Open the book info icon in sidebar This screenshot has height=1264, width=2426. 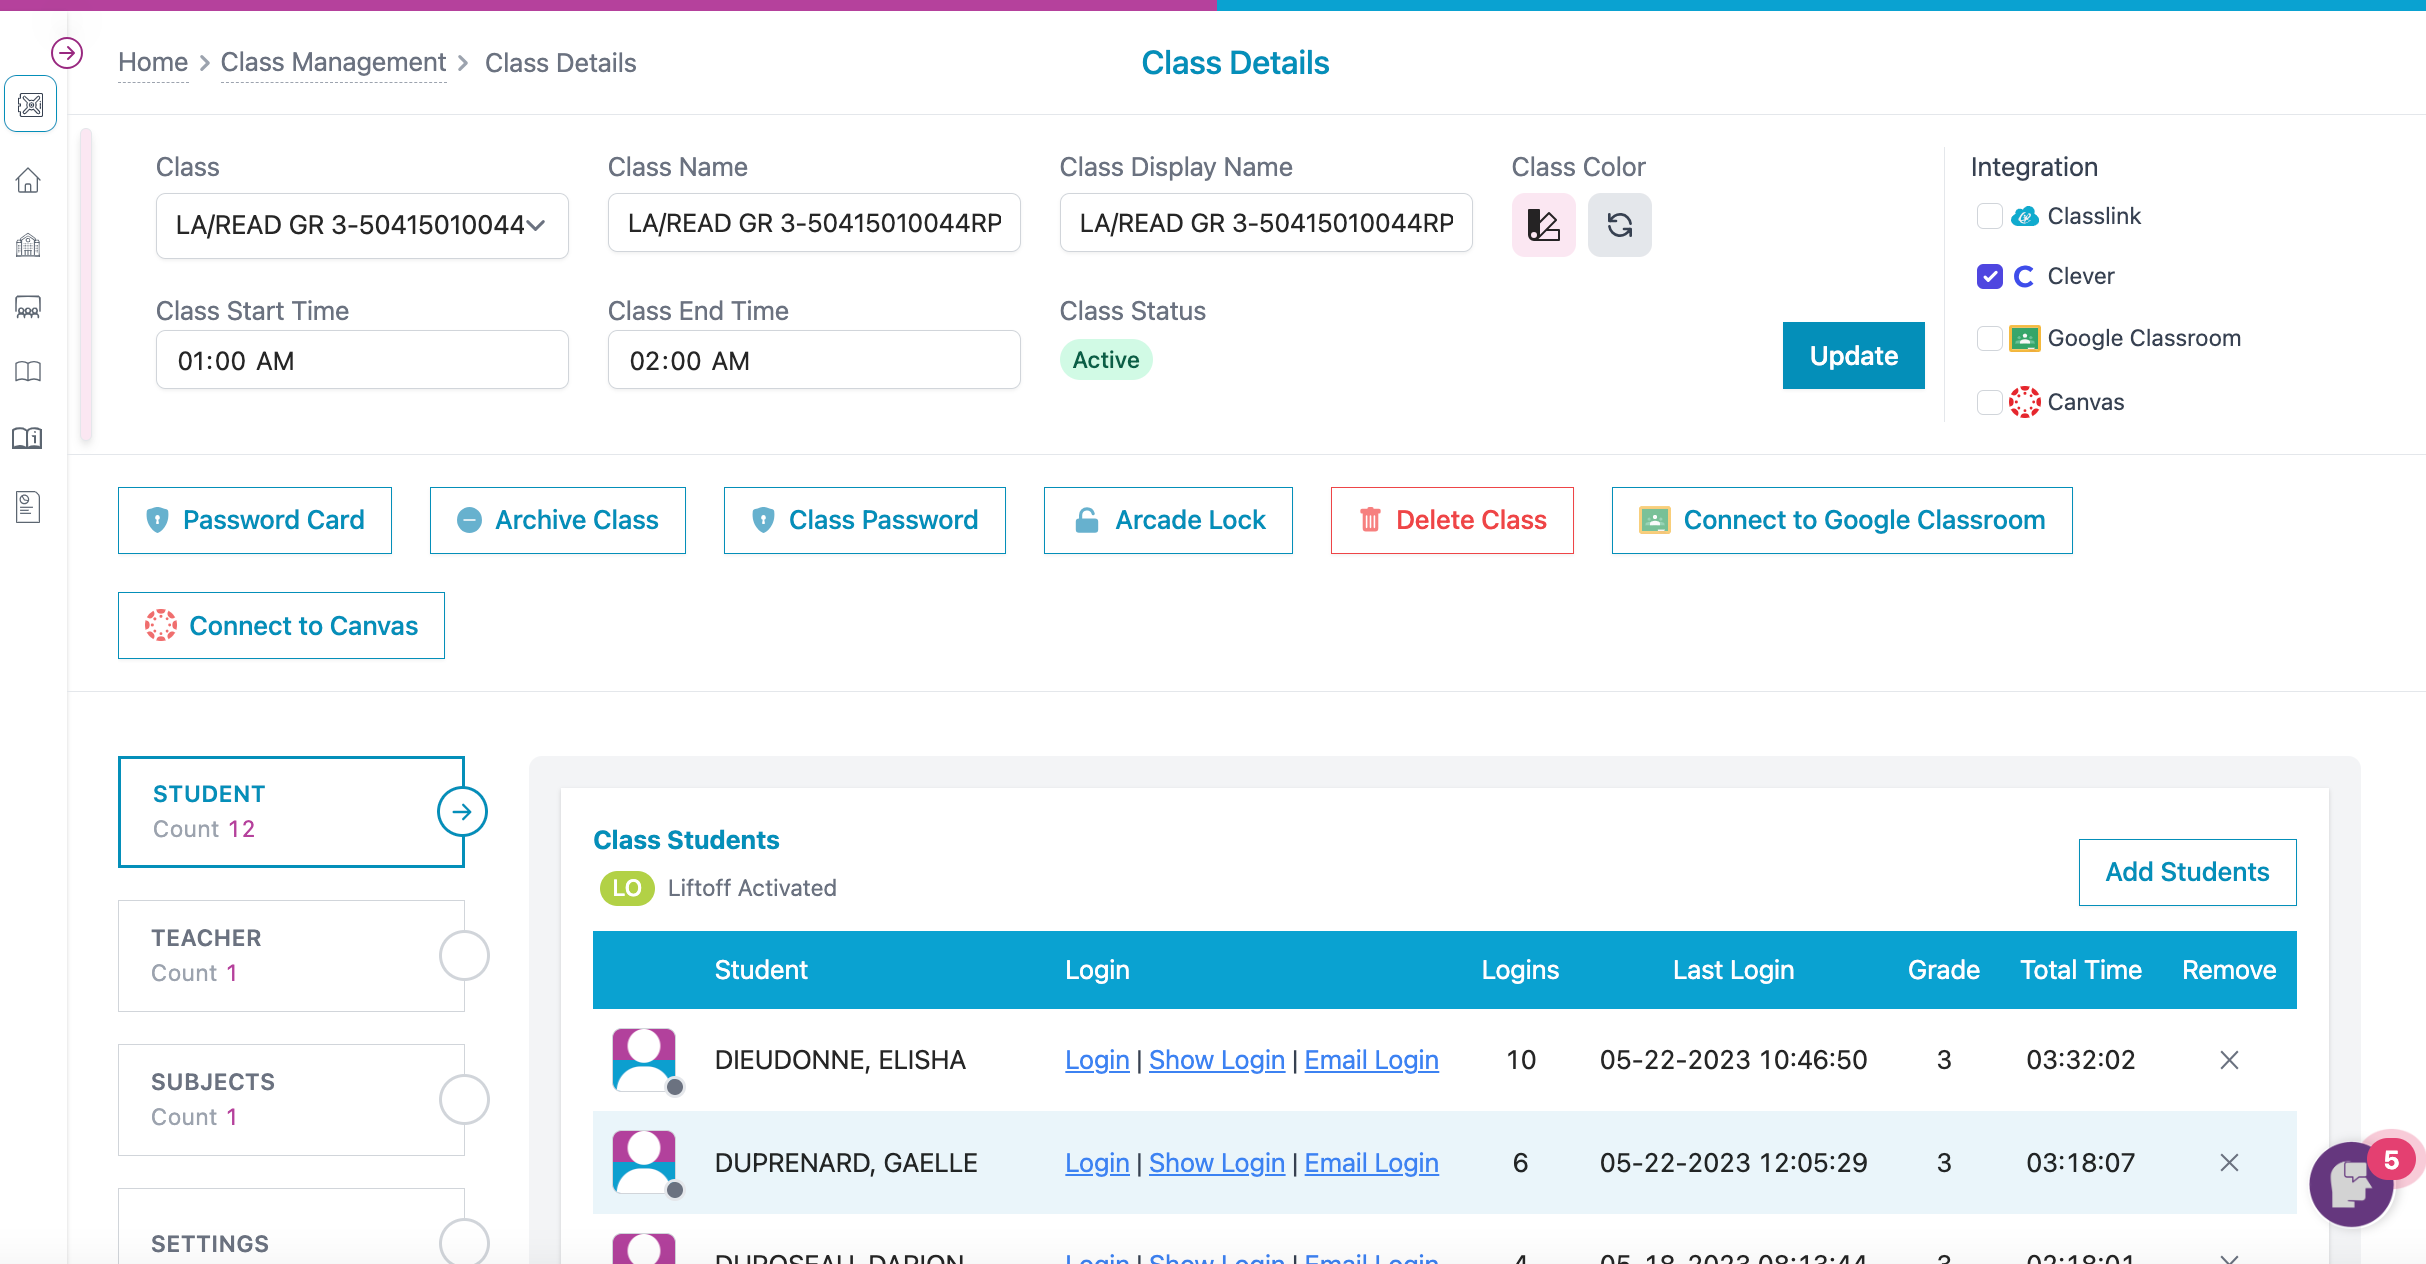(28, 438)
